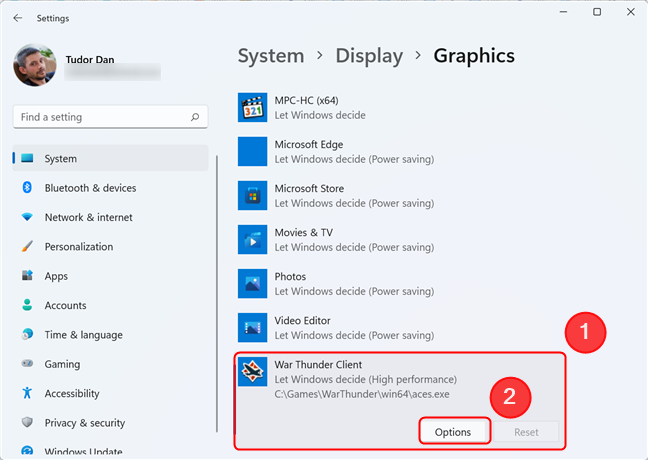Click the Windows Update sync icon
This screenshot has height=460, width=648.
pos(27,451)
